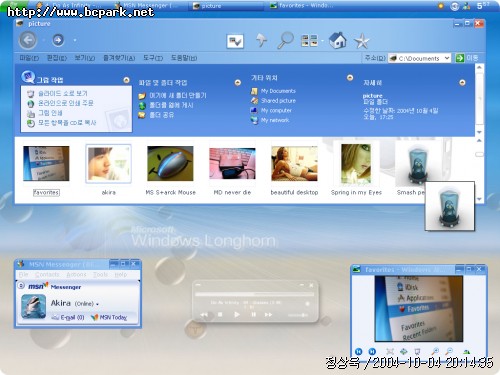Open Messenger Contacts menu
This screenshot has height=375, width=500.
point(47,274)
